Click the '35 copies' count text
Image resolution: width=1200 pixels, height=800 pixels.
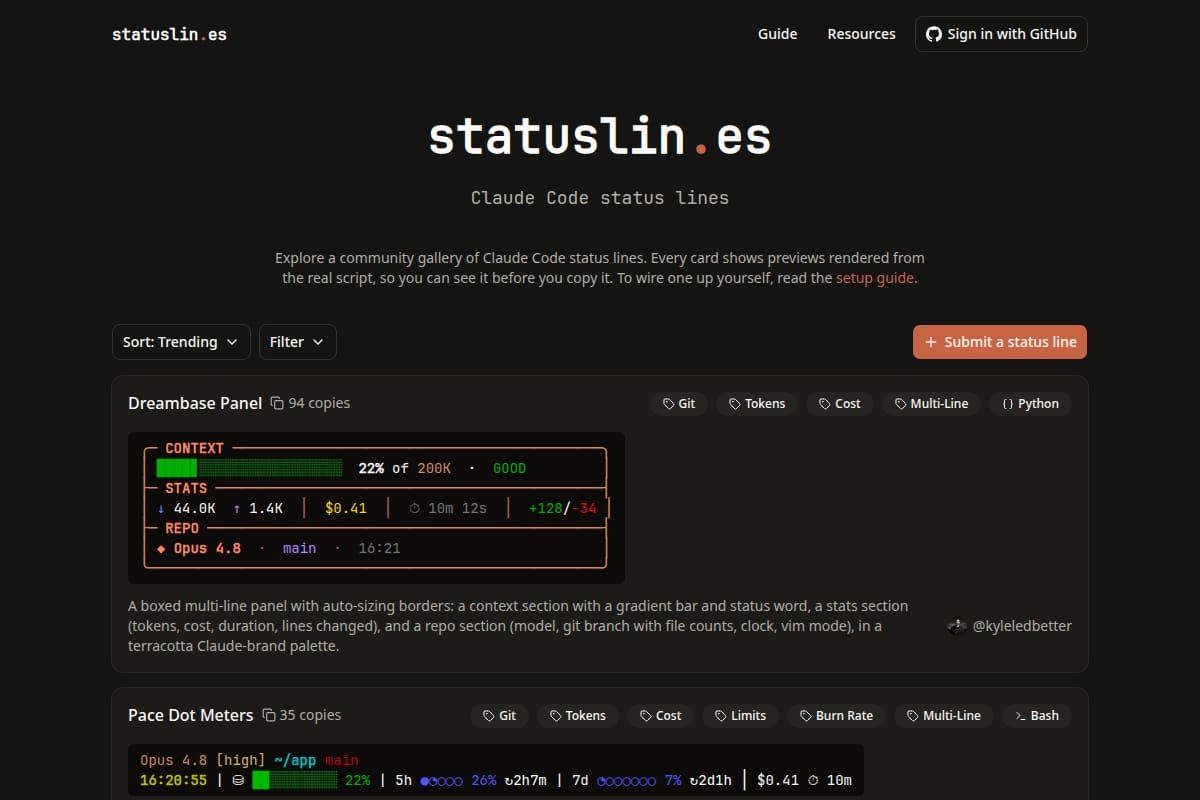[x=311, y=715]
